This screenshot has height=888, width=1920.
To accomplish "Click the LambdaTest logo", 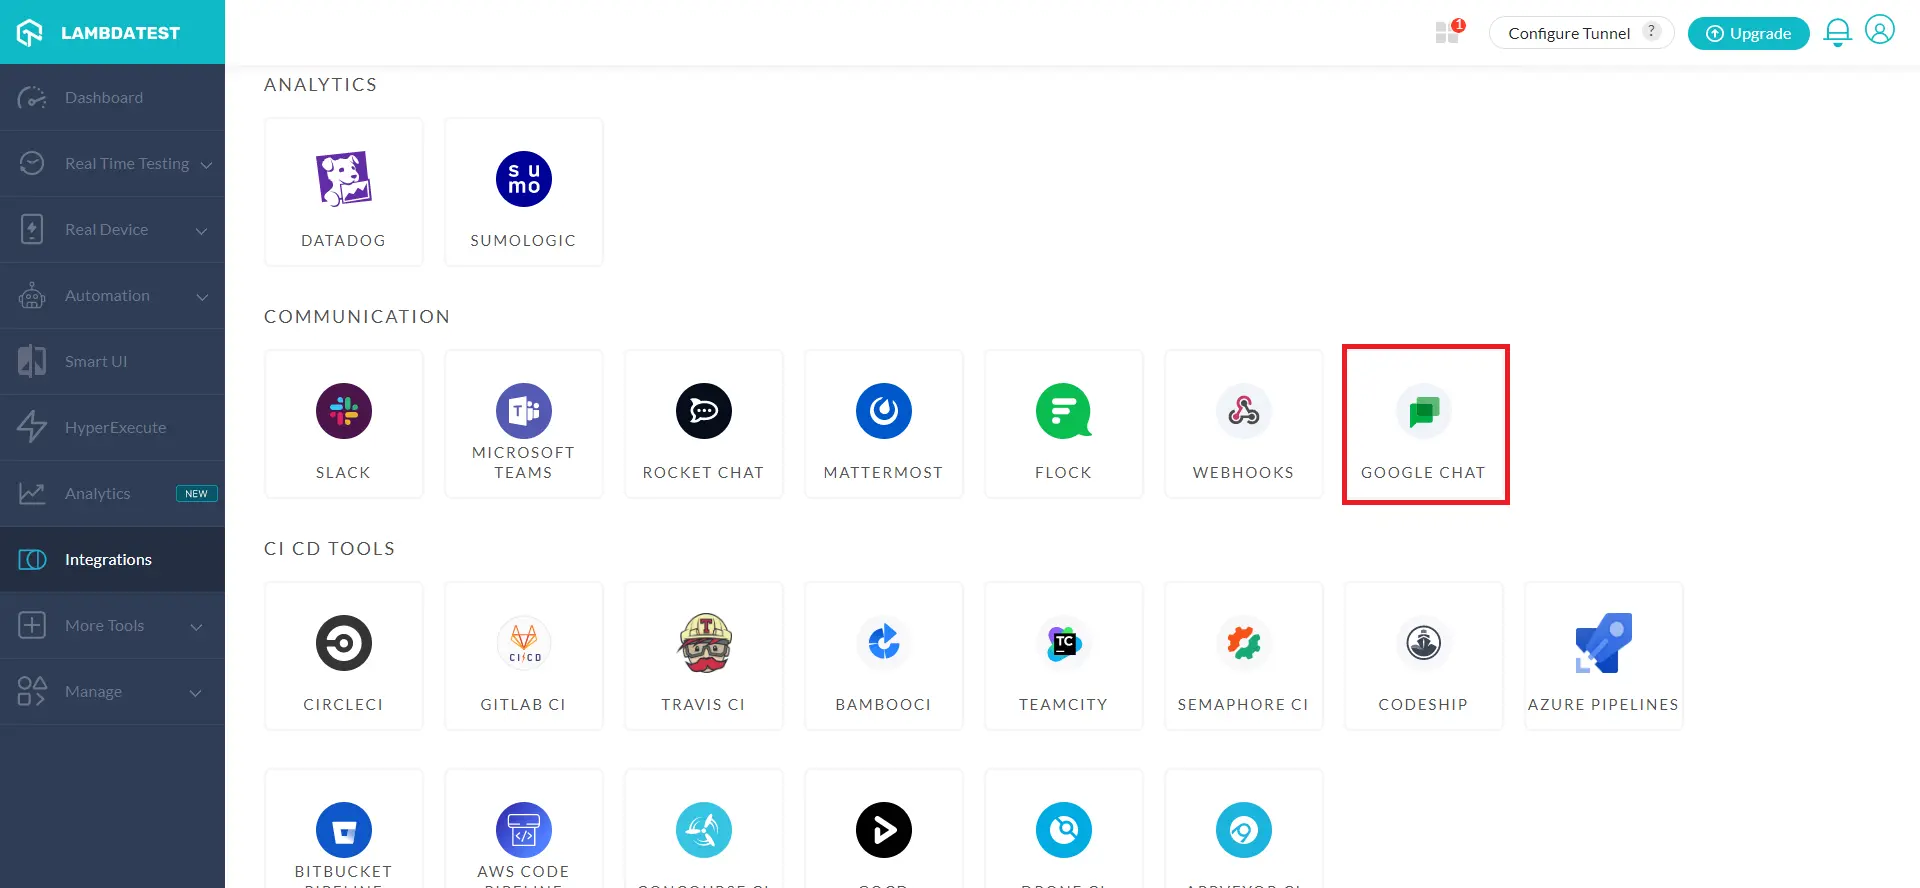I will pos(99,33).
